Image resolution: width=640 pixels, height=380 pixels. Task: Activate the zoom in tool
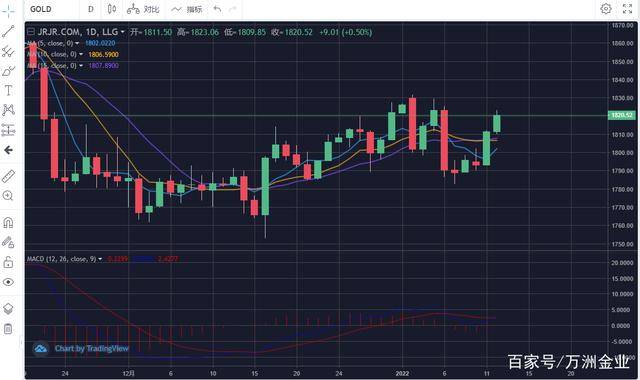click(8, 196)
